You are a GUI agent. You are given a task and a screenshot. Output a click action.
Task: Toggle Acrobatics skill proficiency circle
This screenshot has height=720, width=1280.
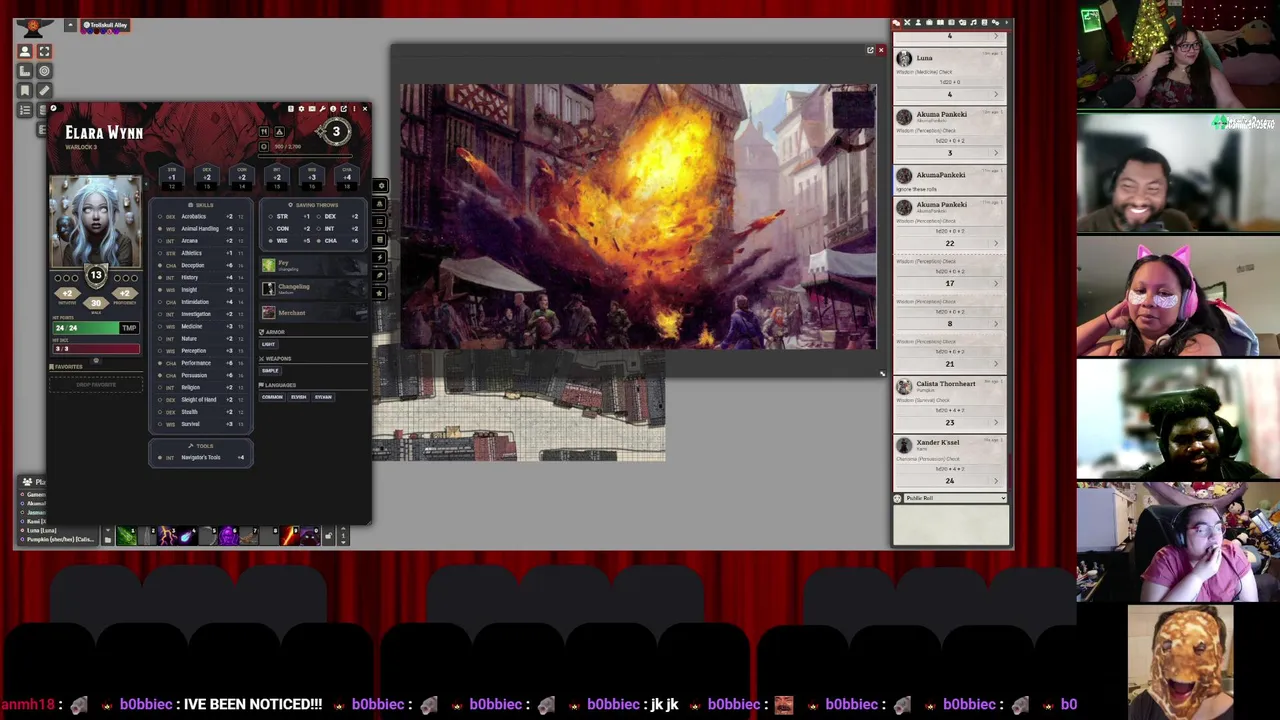160,217
